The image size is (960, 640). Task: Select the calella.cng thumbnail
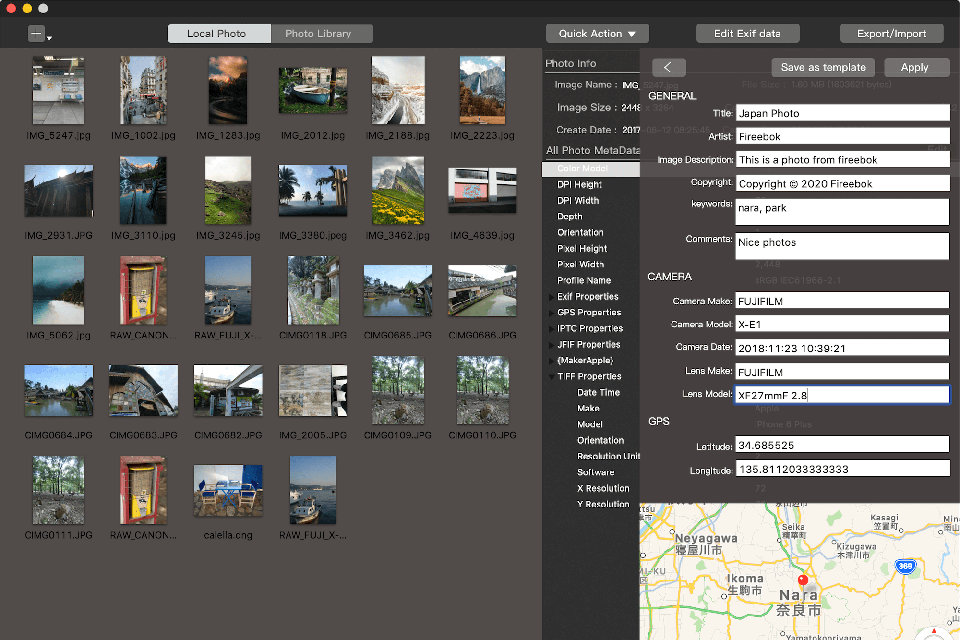[228, 491]
